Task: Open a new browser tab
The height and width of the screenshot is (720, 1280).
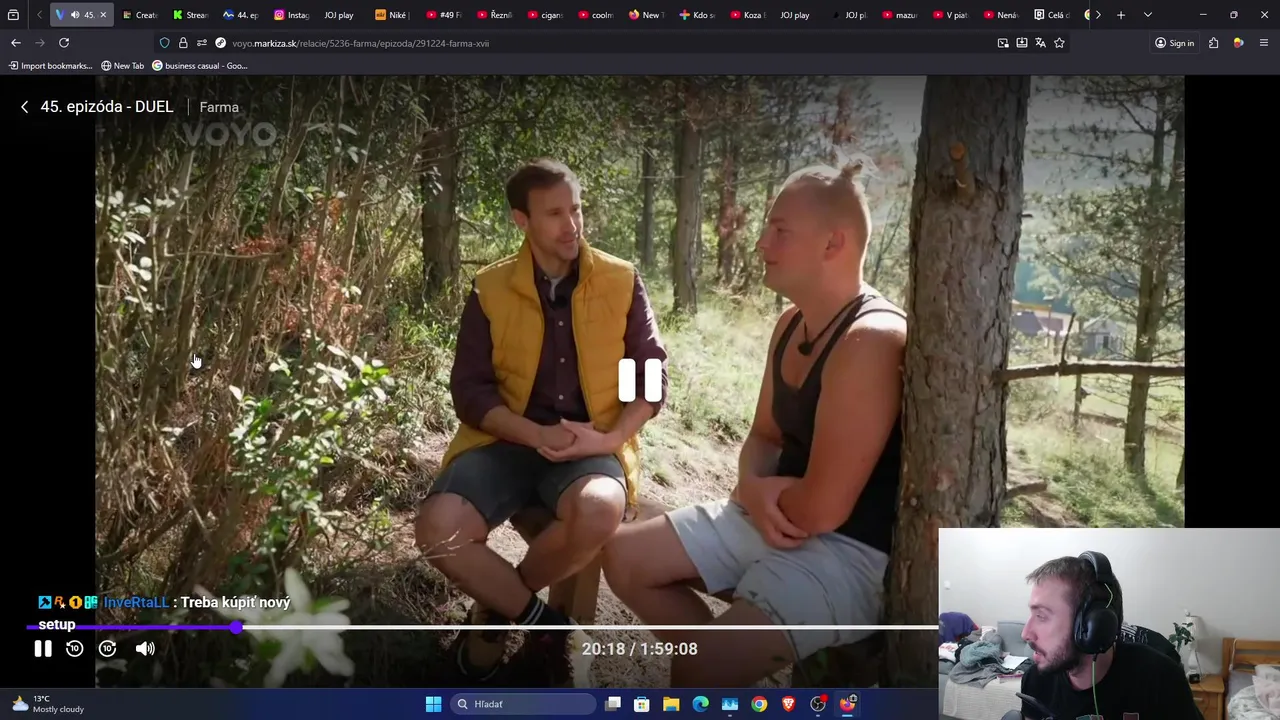Action: pyautogui.click(x=1121, y=15)
